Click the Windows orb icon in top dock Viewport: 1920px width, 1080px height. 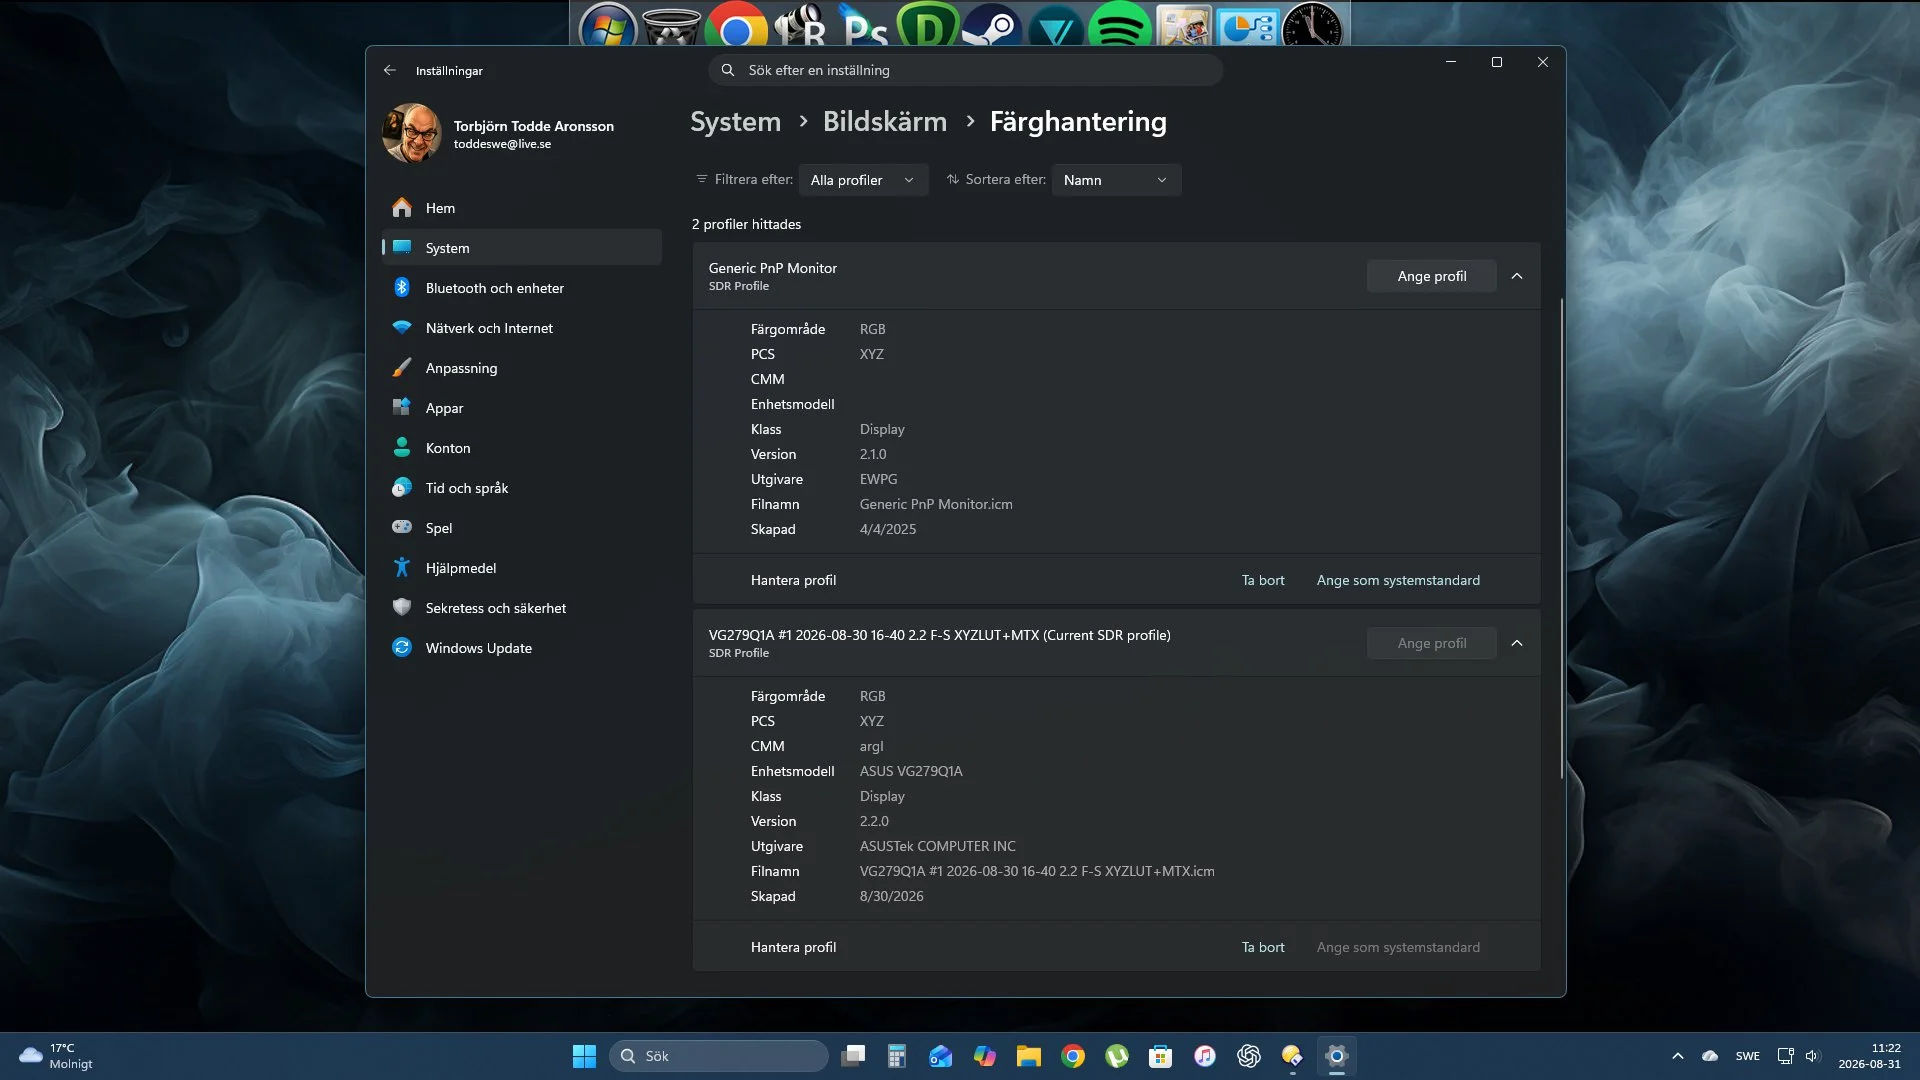click(607, 25)
